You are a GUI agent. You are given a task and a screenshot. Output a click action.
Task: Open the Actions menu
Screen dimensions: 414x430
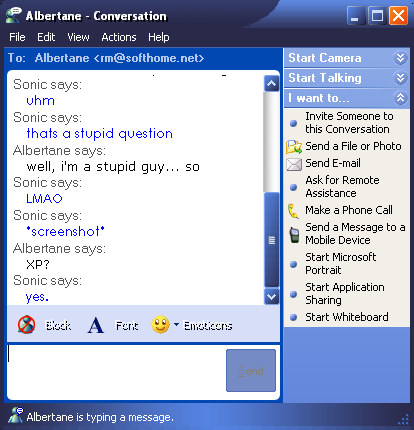click(119, 37)
